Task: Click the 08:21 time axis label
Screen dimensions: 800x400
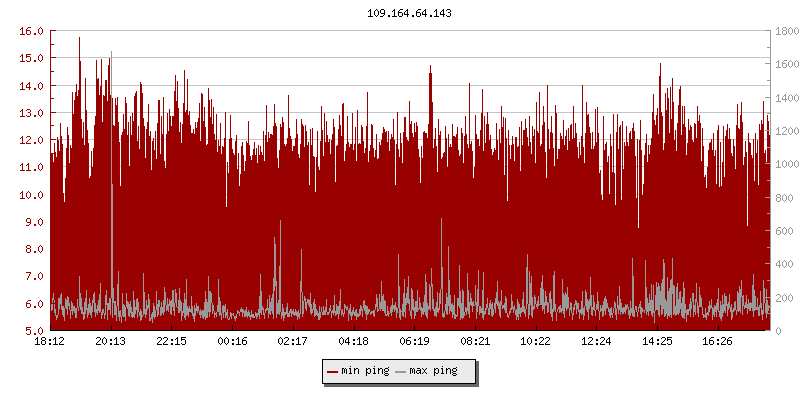Action: [475, 341]
